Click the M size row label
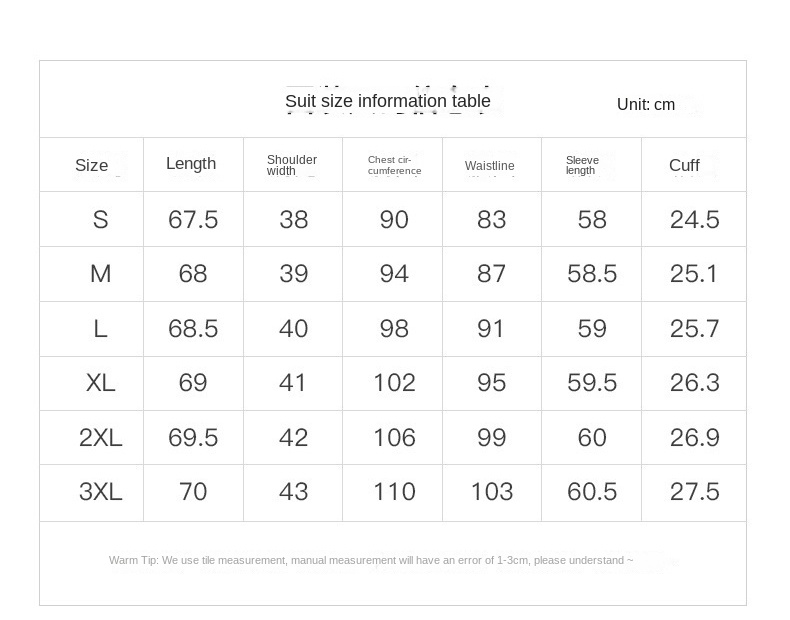790x620 pixels. pyautogui.click(x=100, y=274)
